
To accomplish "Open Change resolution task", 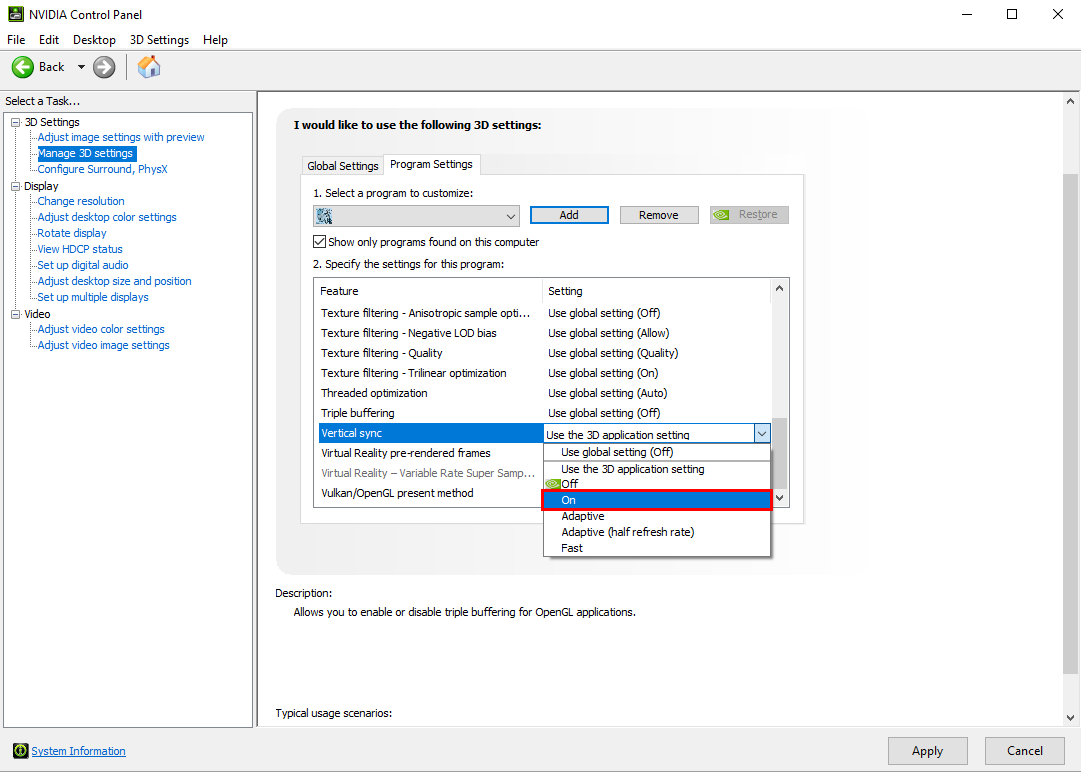I will tap(81, 201).
